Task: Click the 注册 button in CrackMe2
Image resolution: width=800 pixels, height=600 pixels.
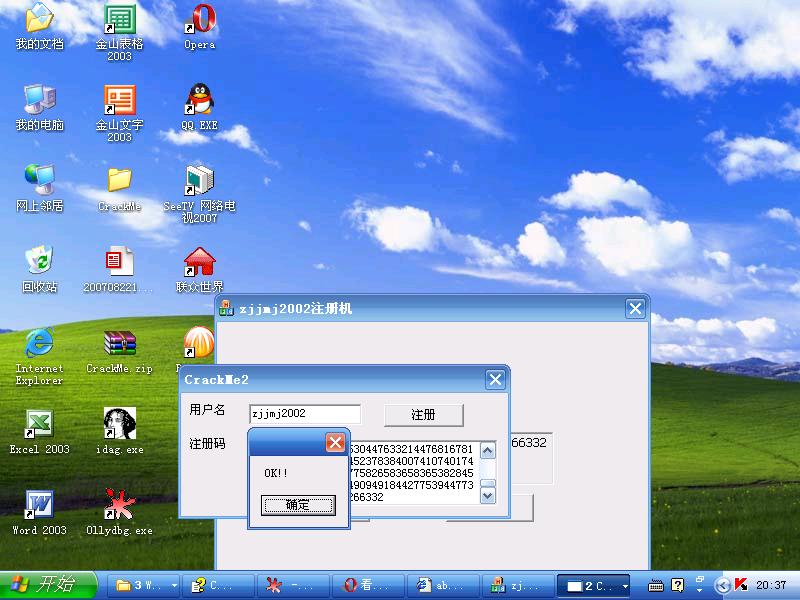Action: pos(423,415)
